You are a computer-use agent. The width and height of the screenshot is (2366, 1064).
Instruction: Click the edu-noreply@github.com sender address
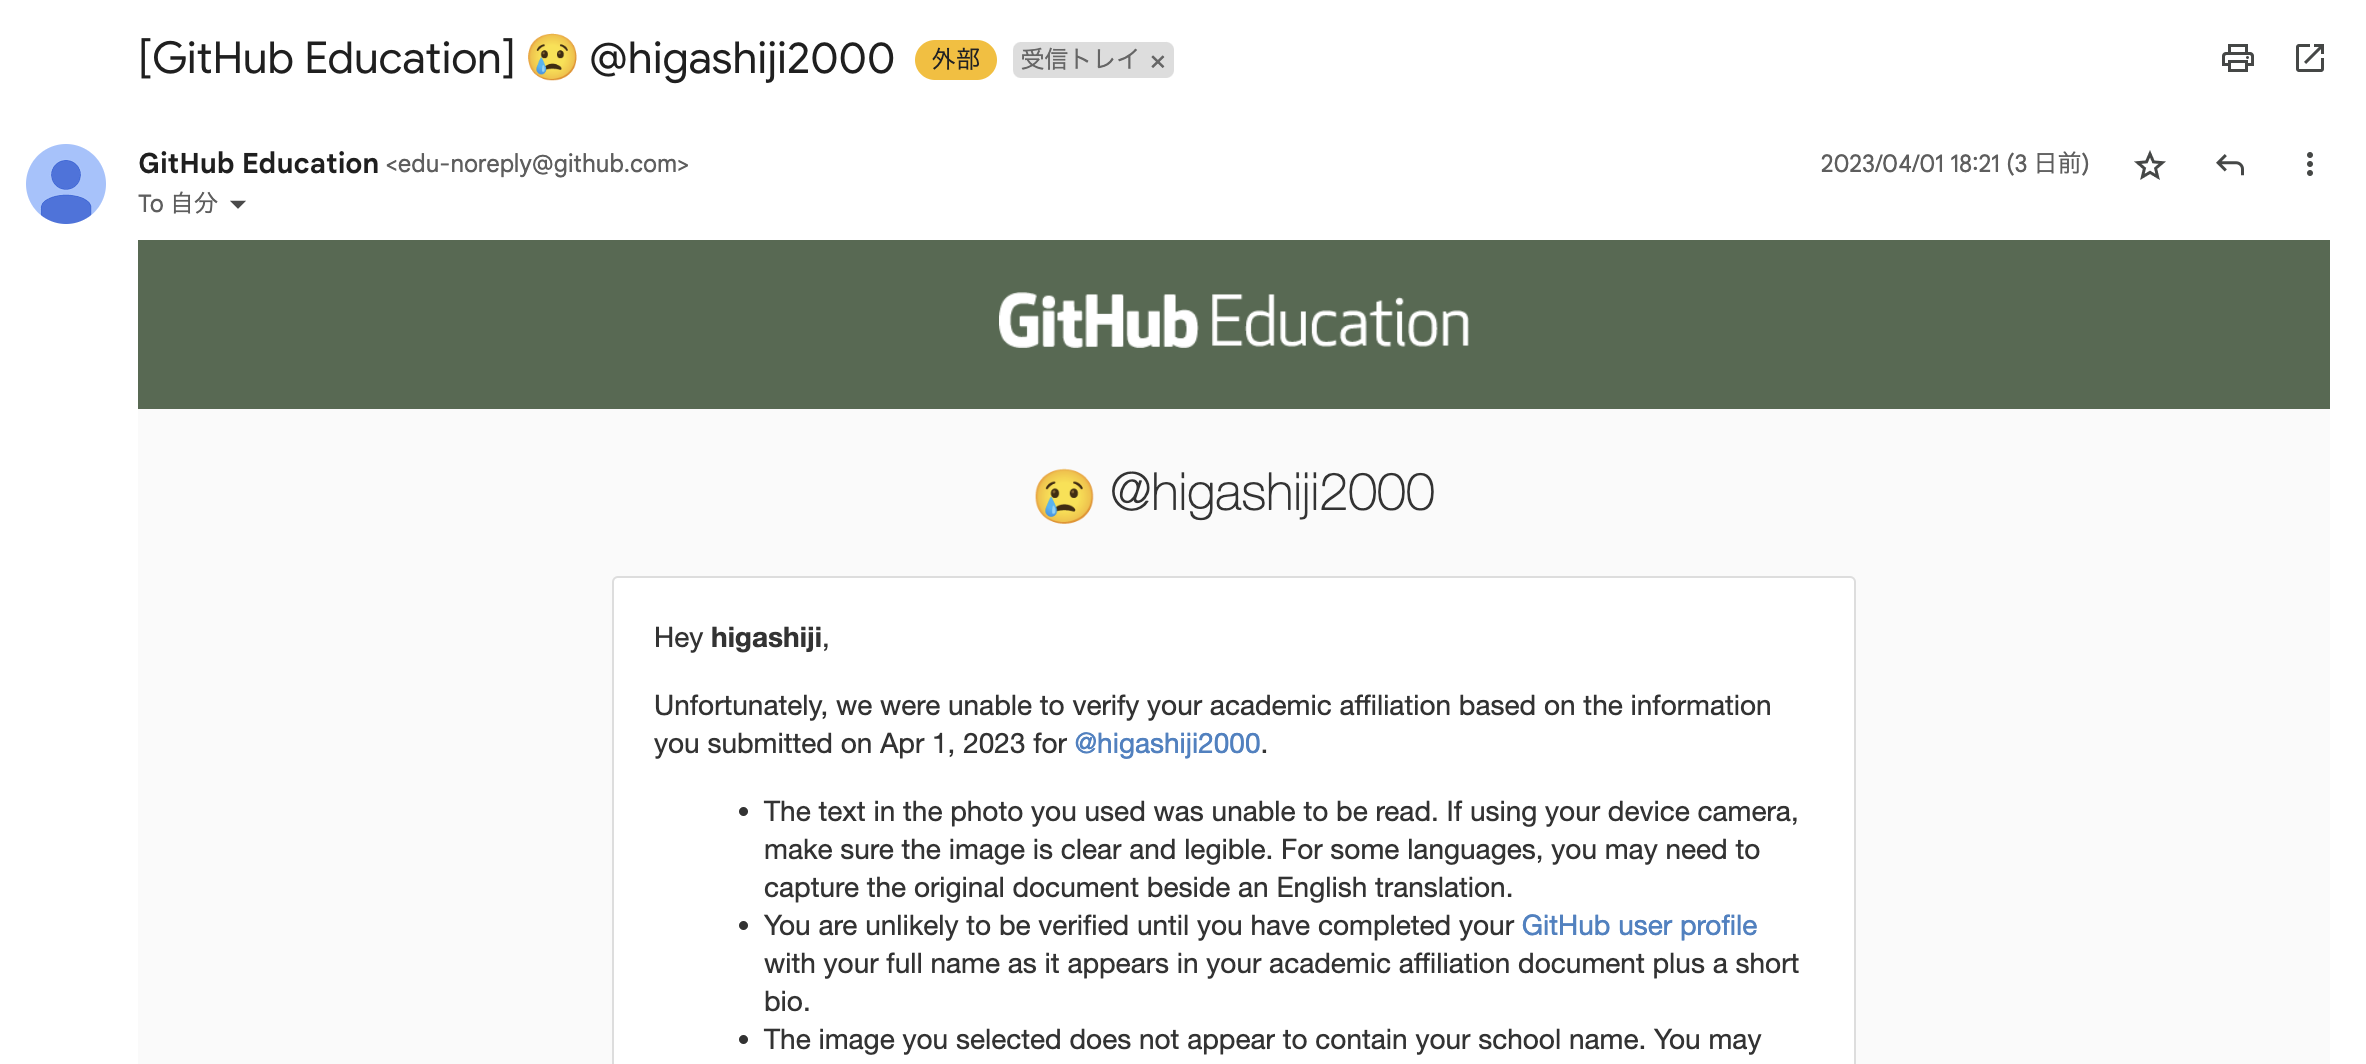[x=537, y=164]
